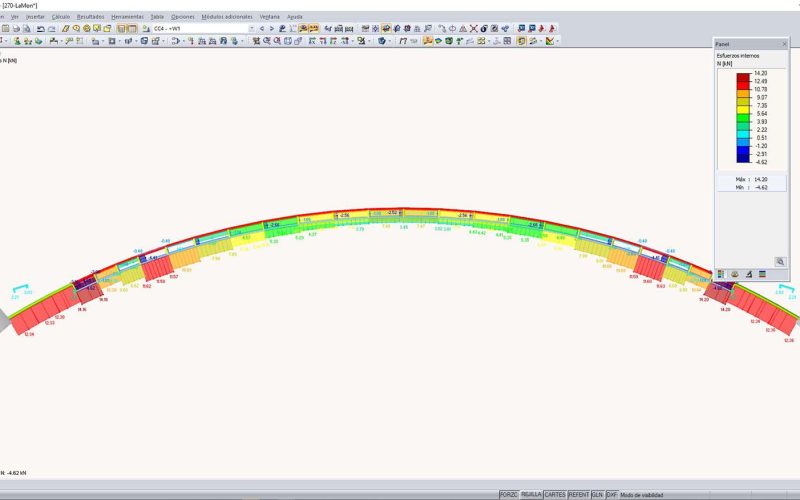Viewport: 800px width, 500px height.
Task: Toggle the first highlighted table display icon
Action: pyautogui.click(x=121, y=29)
